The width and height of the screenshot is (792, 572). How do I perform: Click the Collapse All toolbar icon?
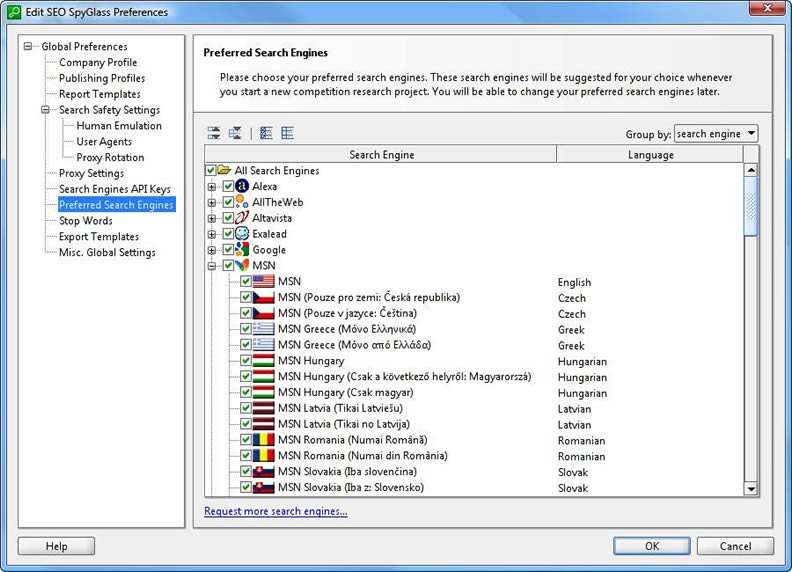(234, 133)
